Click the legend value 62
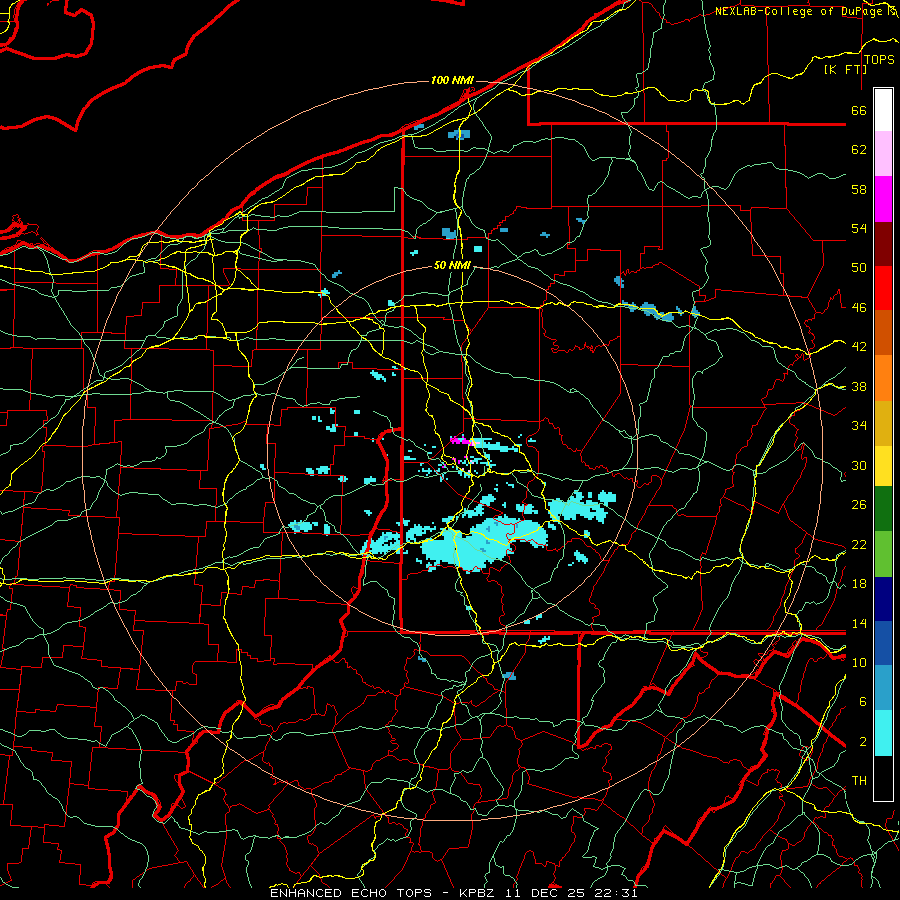Screen dimensions: 900x900 [x=859, y=150]
